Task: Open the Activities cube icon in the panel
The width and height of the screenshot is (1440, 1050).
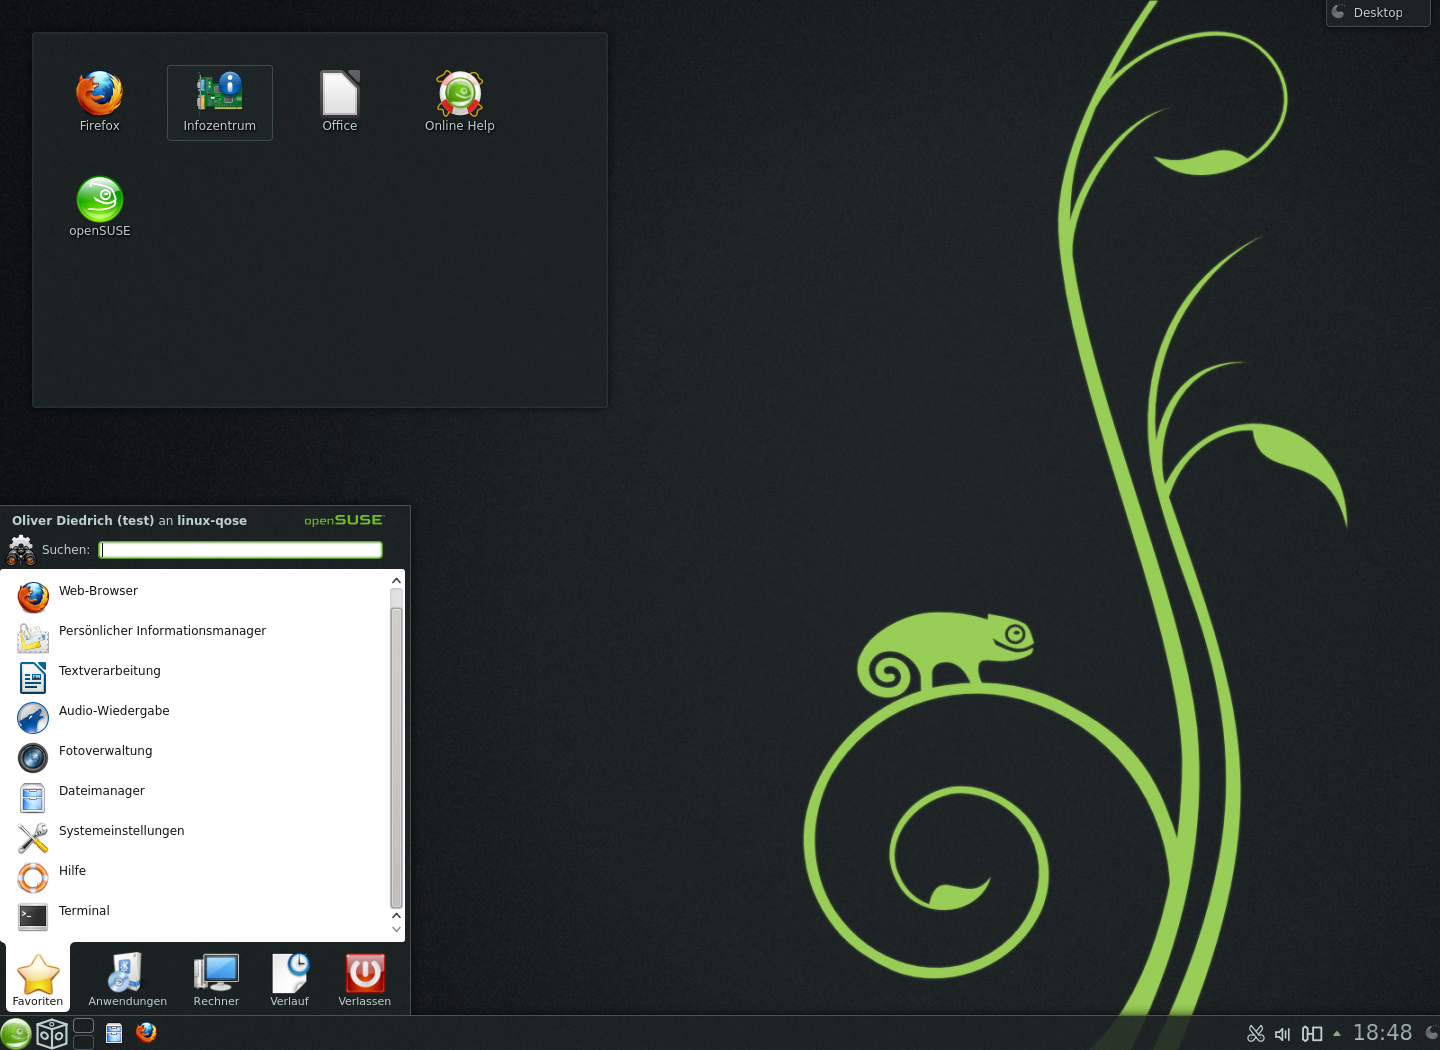Action: [52, 1033]
